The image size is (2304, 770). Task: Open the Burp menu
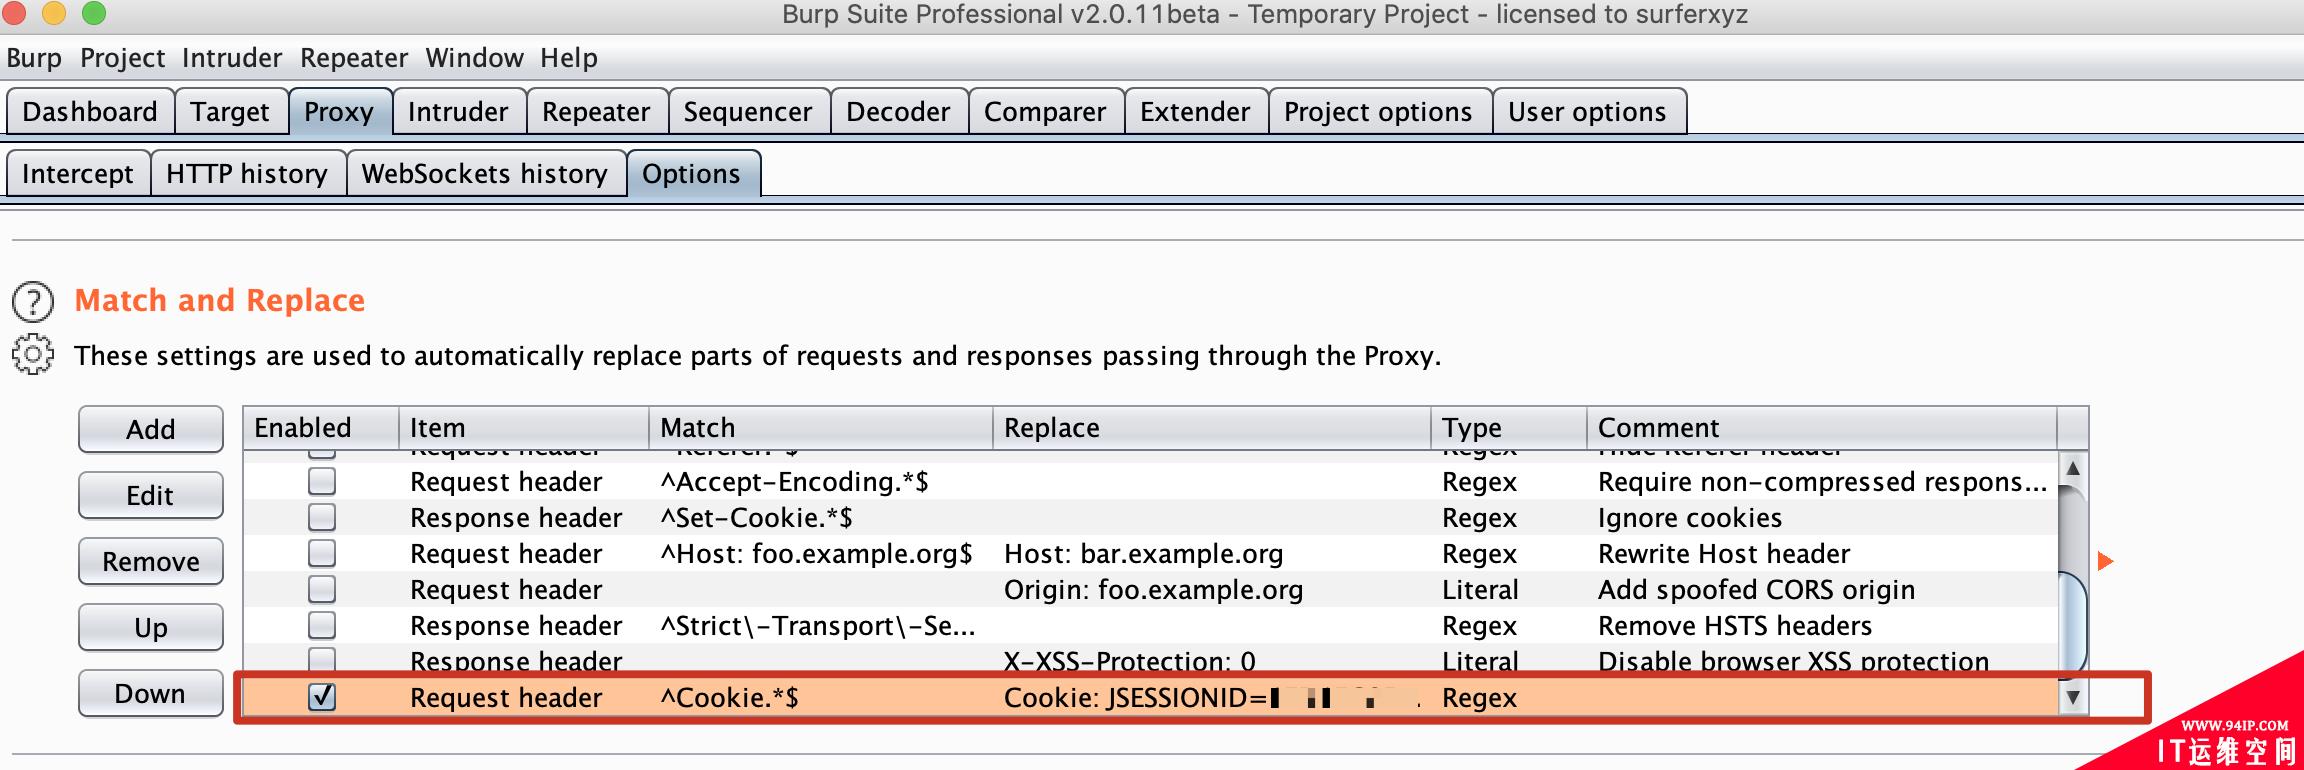(x=34, y=58)
